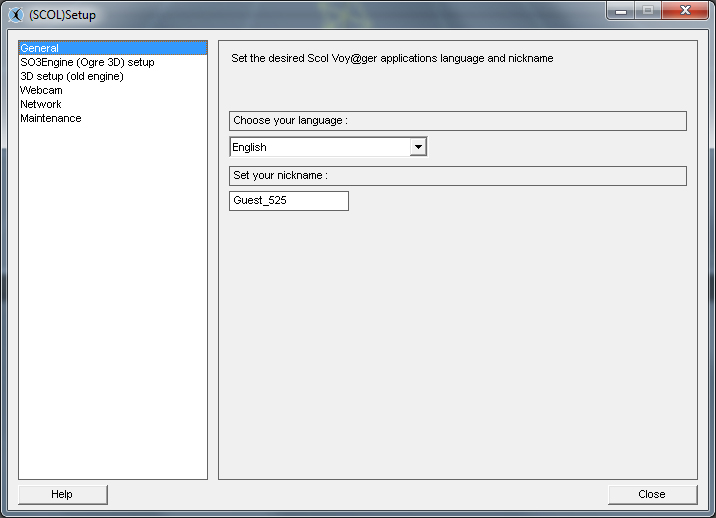Click the English language combo box

click(328, 147)
